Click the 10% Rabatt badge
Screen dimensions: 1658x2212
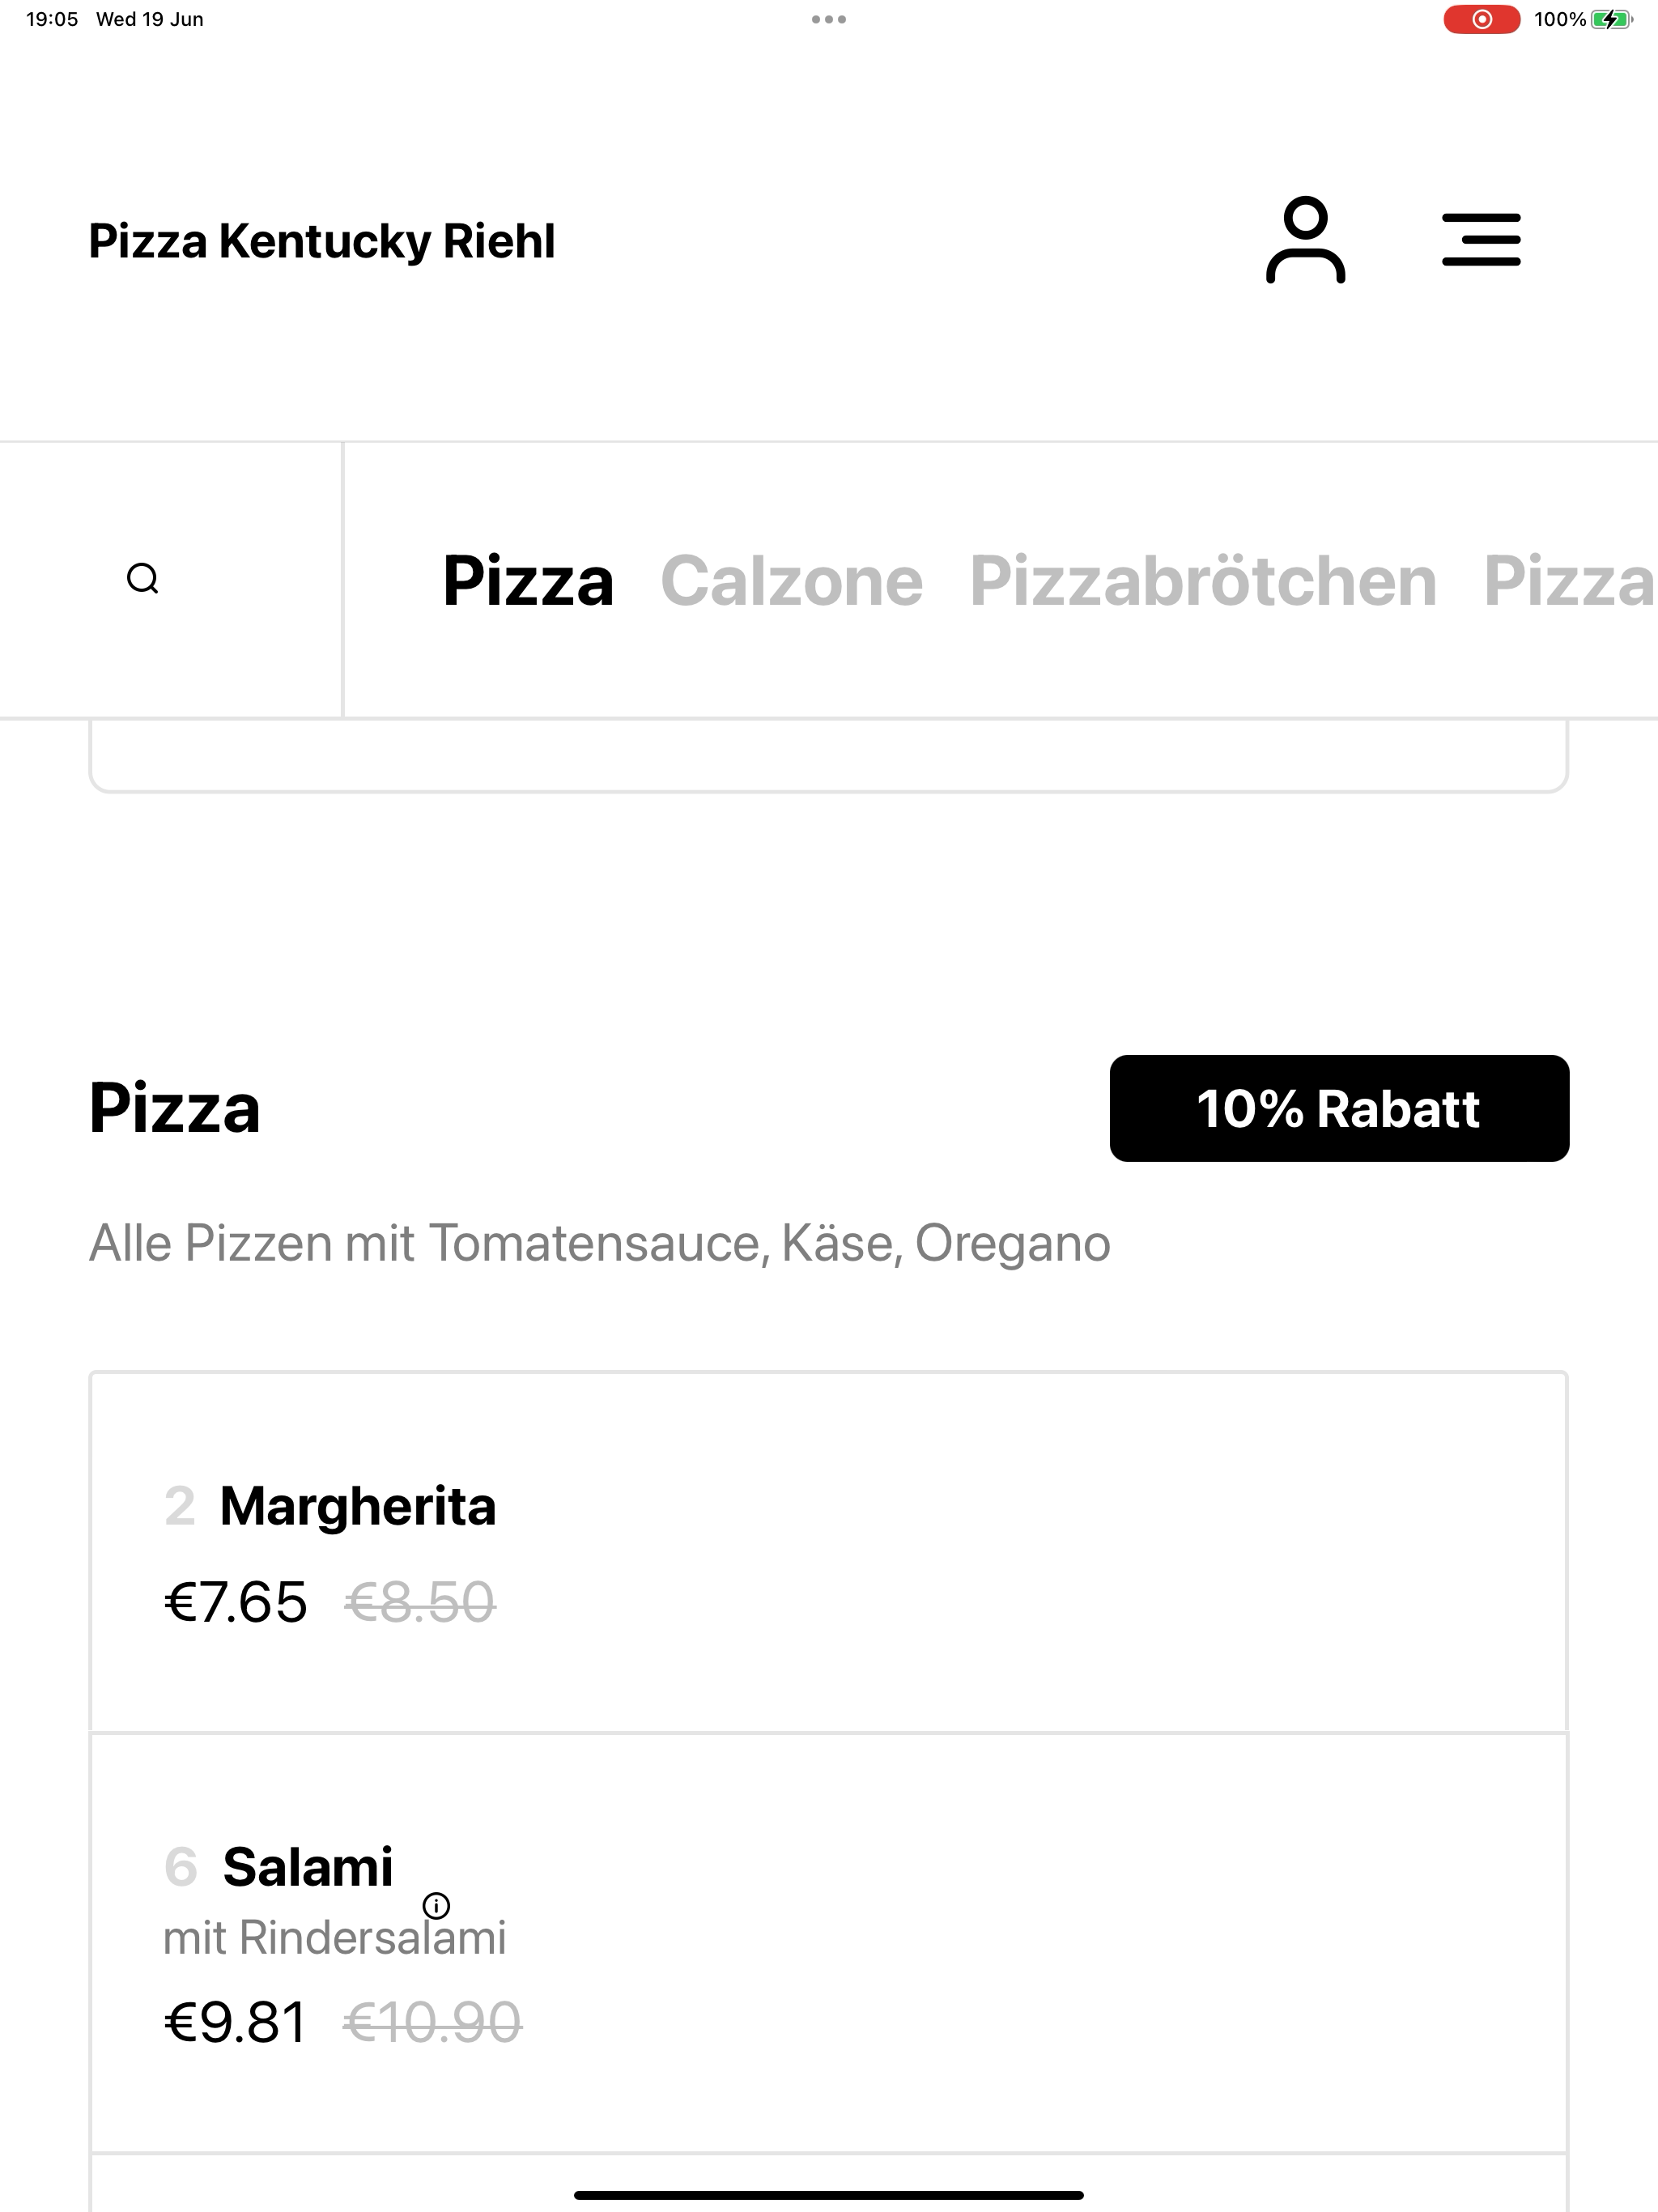coord(1338,1108)
